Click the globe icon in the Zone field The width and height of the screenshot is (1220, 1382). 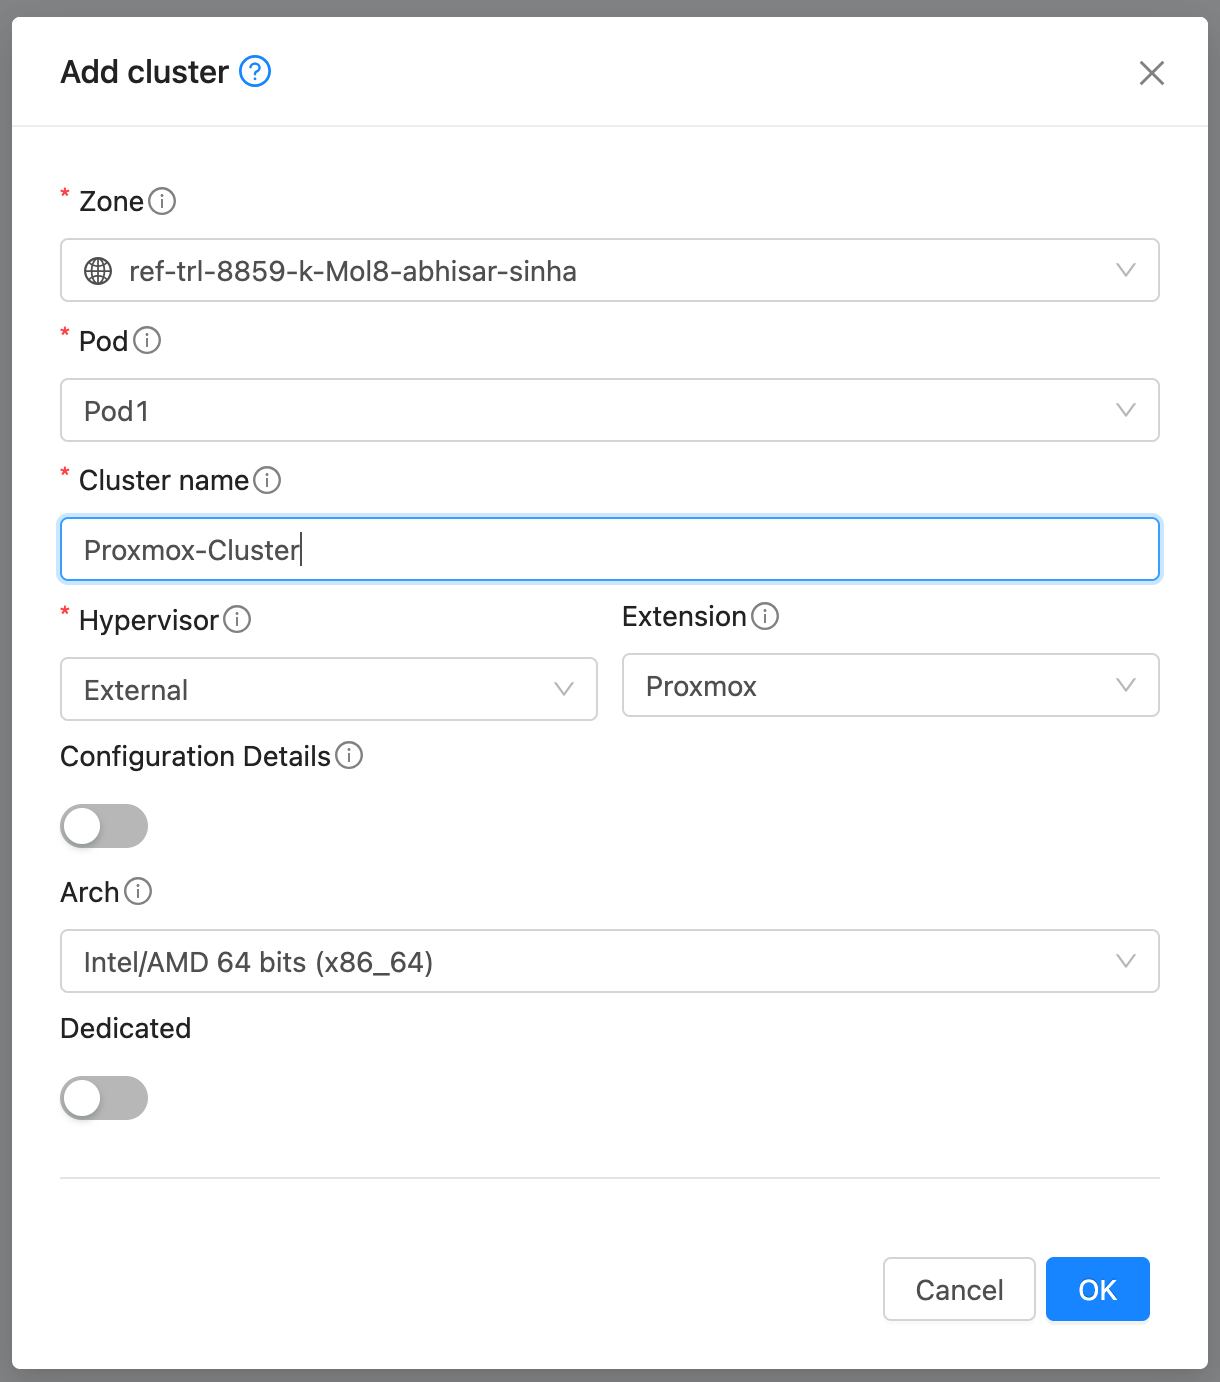(x=97, y=270)
